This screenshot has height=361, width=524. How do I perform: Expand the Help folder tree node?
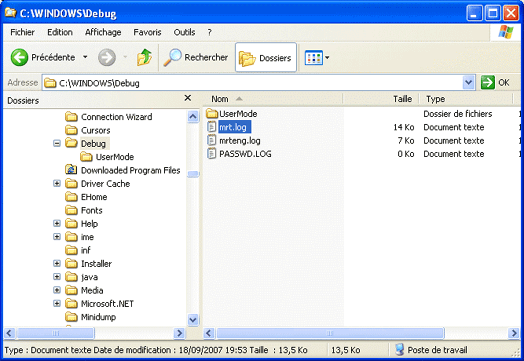pos(57,223)
